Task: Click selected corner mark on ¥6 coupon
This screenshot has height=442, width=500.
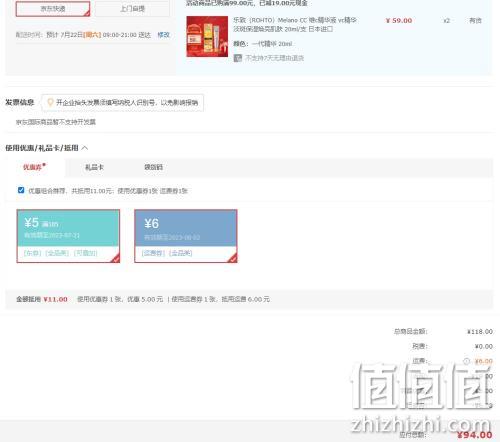Action: point(233,258)
